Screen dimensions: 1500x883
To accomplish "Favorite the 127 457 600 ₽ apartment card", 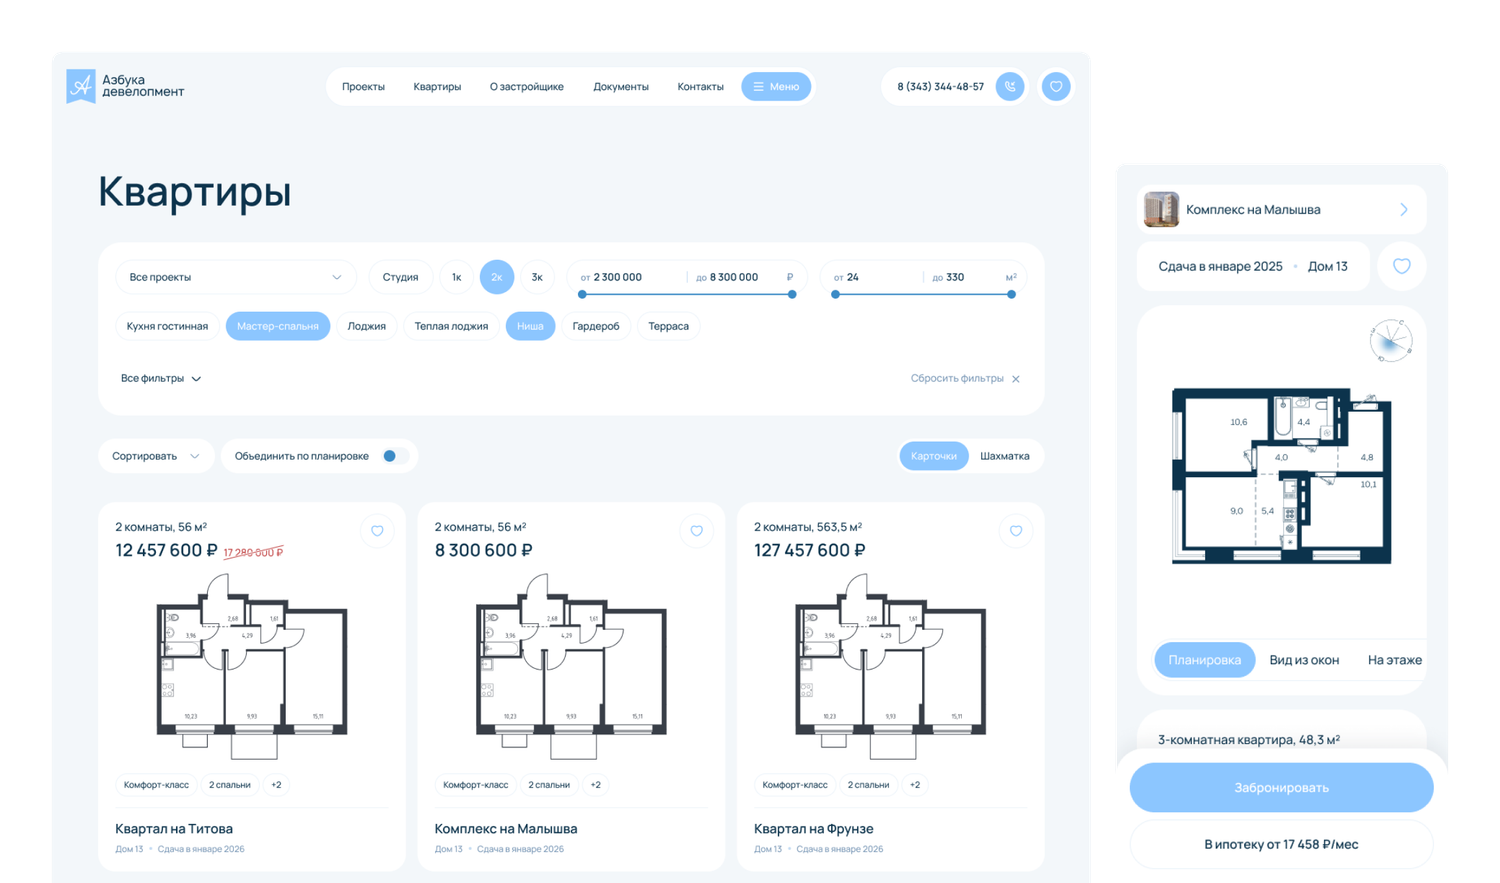I will click(x=1015, y=531).
